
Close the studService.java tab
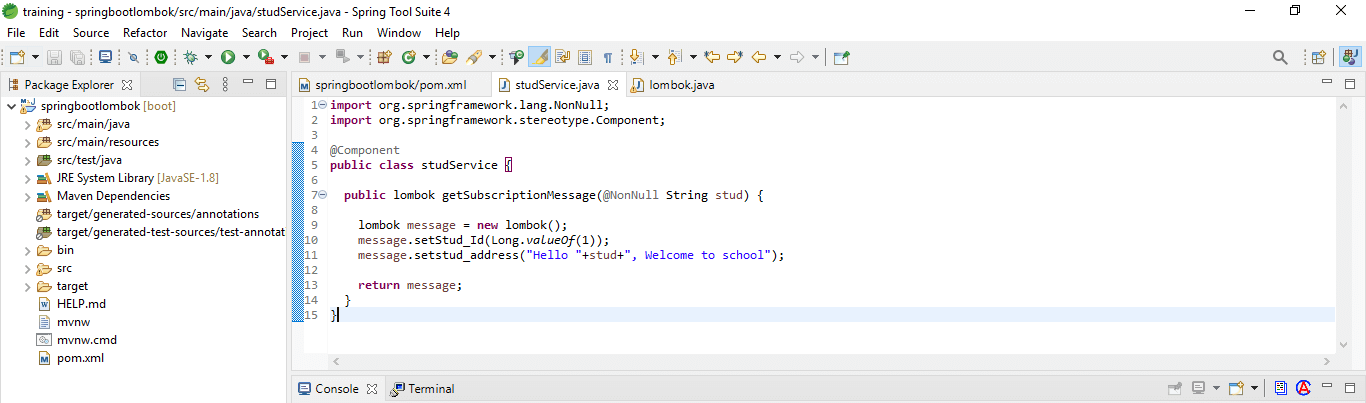(612, 85)
